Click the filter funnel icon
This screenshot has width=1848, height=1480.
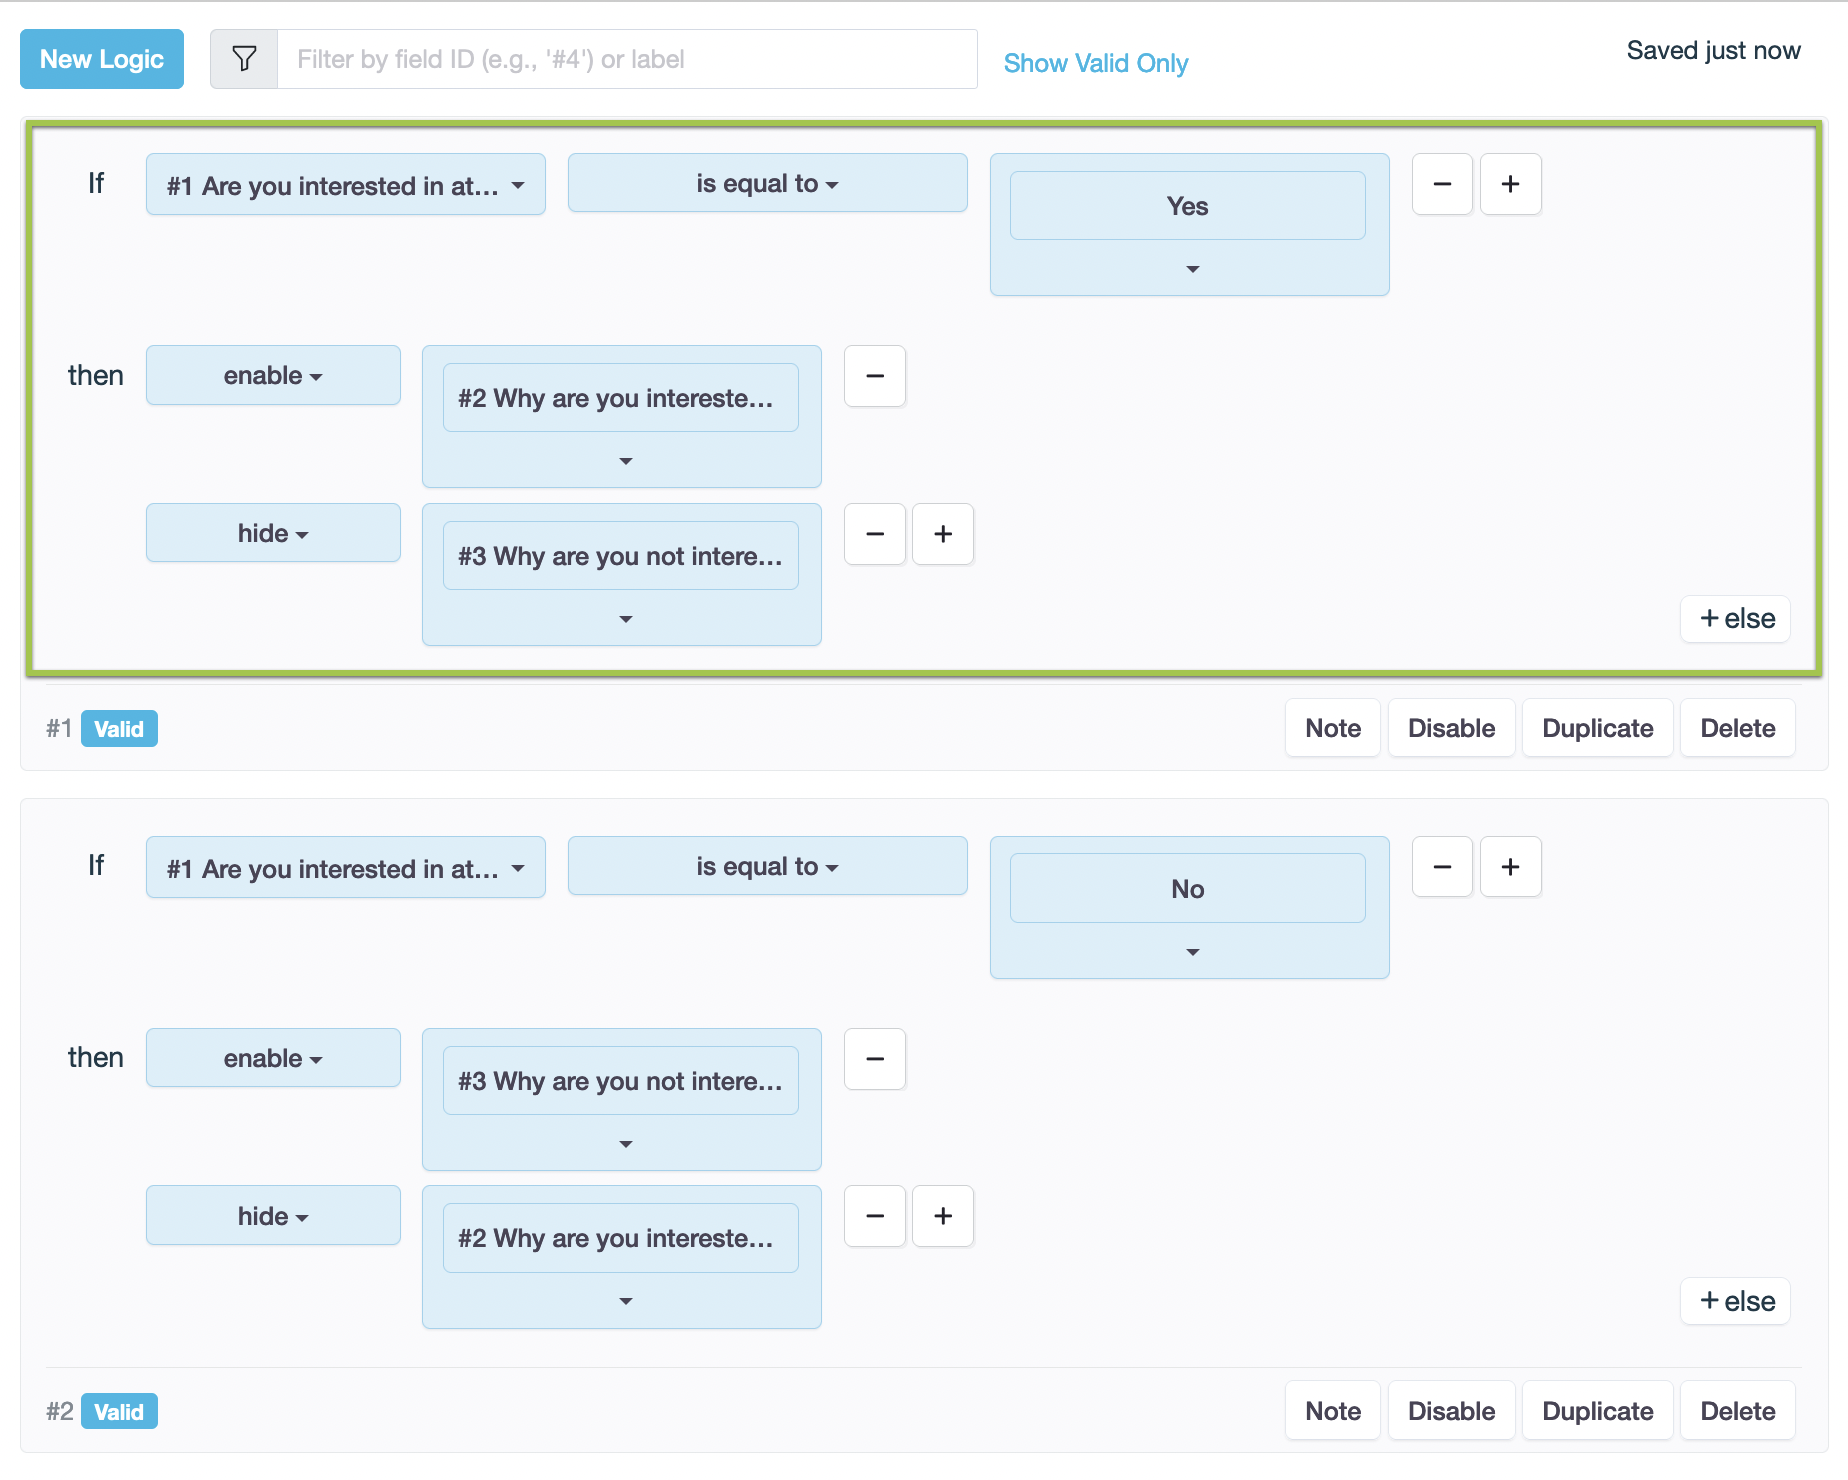pos(244,59)
